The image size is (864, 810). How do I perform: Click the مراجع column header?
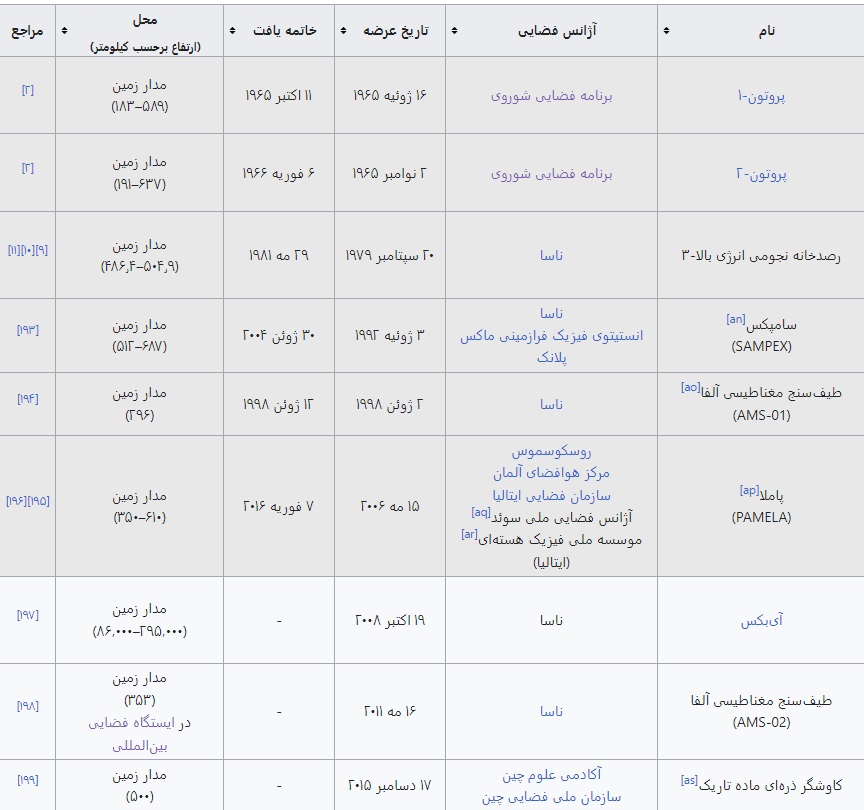[28, 31]
